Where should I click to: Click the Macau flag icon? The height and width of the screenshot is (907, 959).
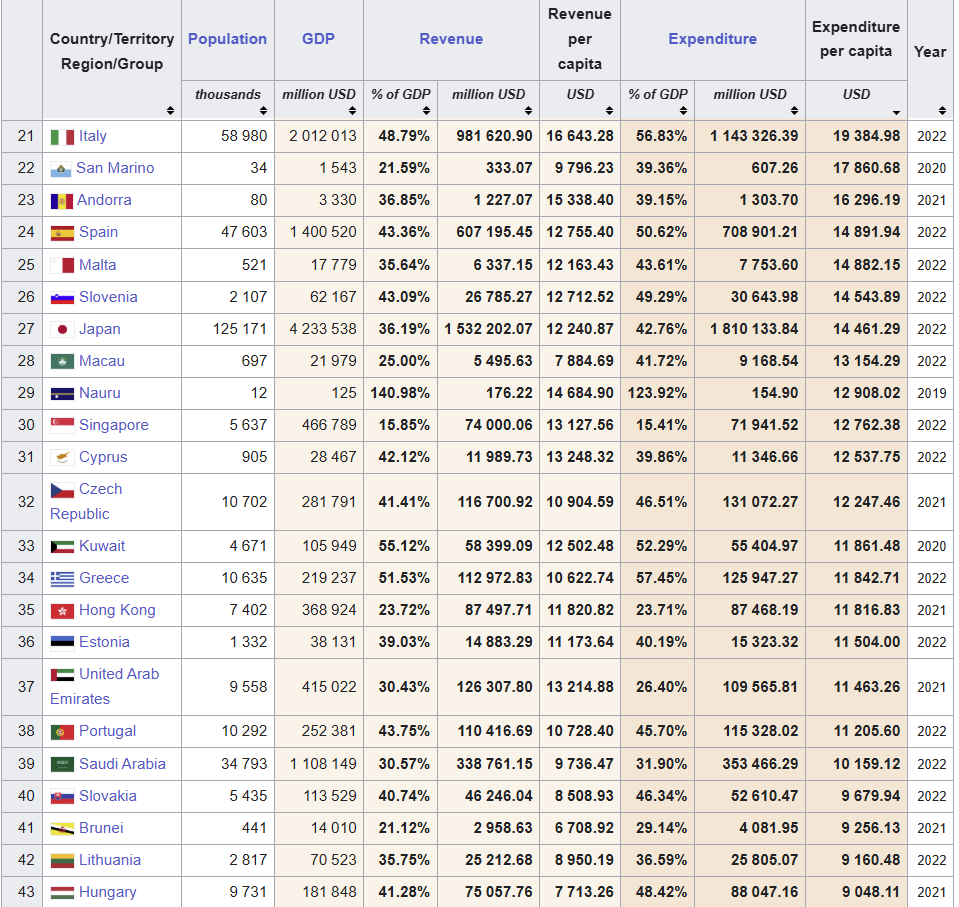point(62,361)
